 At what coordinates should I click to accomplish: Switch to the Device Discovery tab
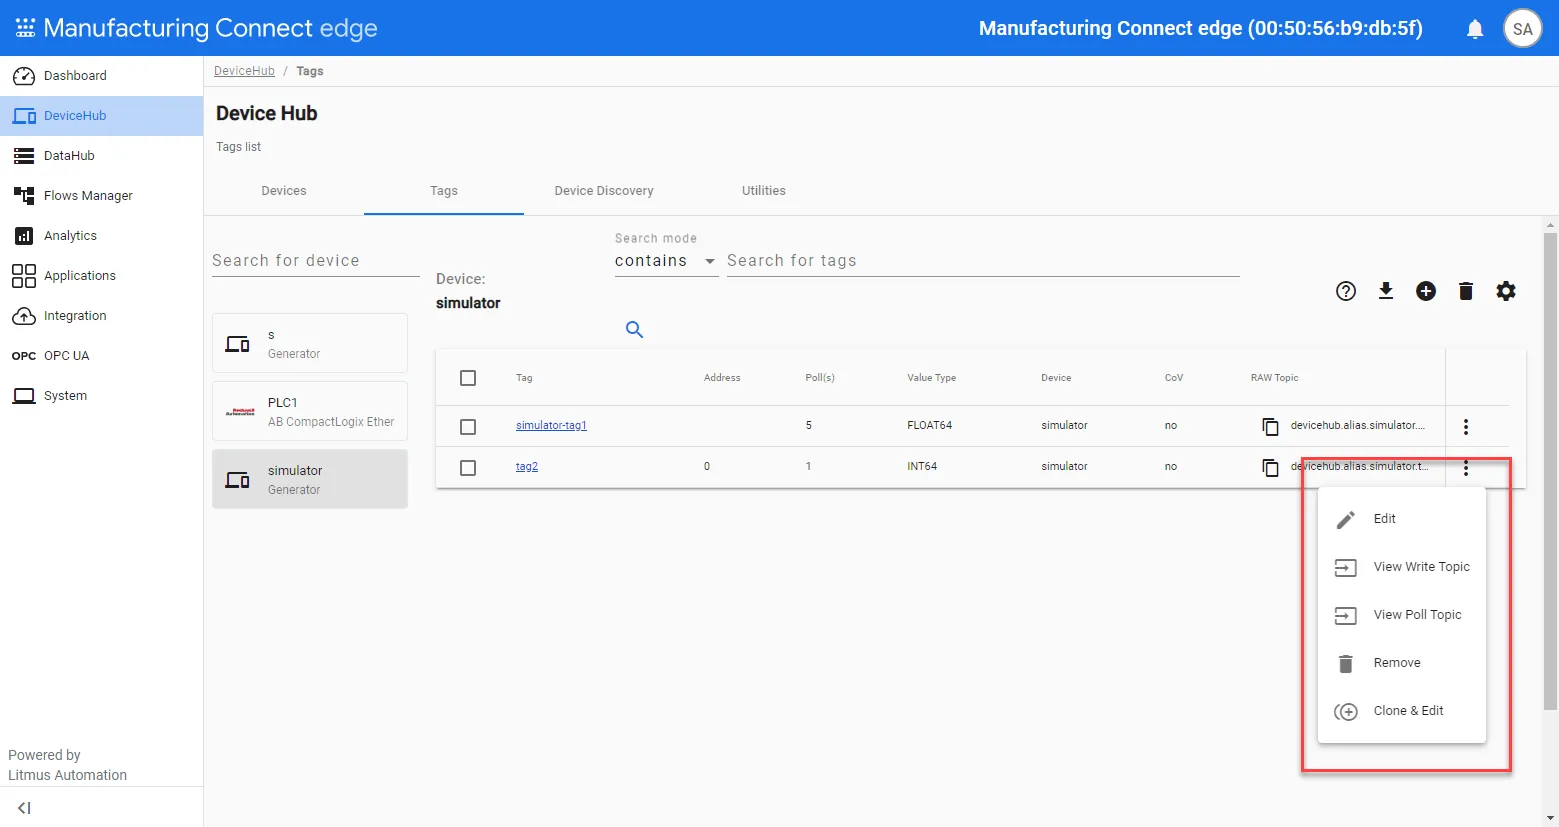604,191
